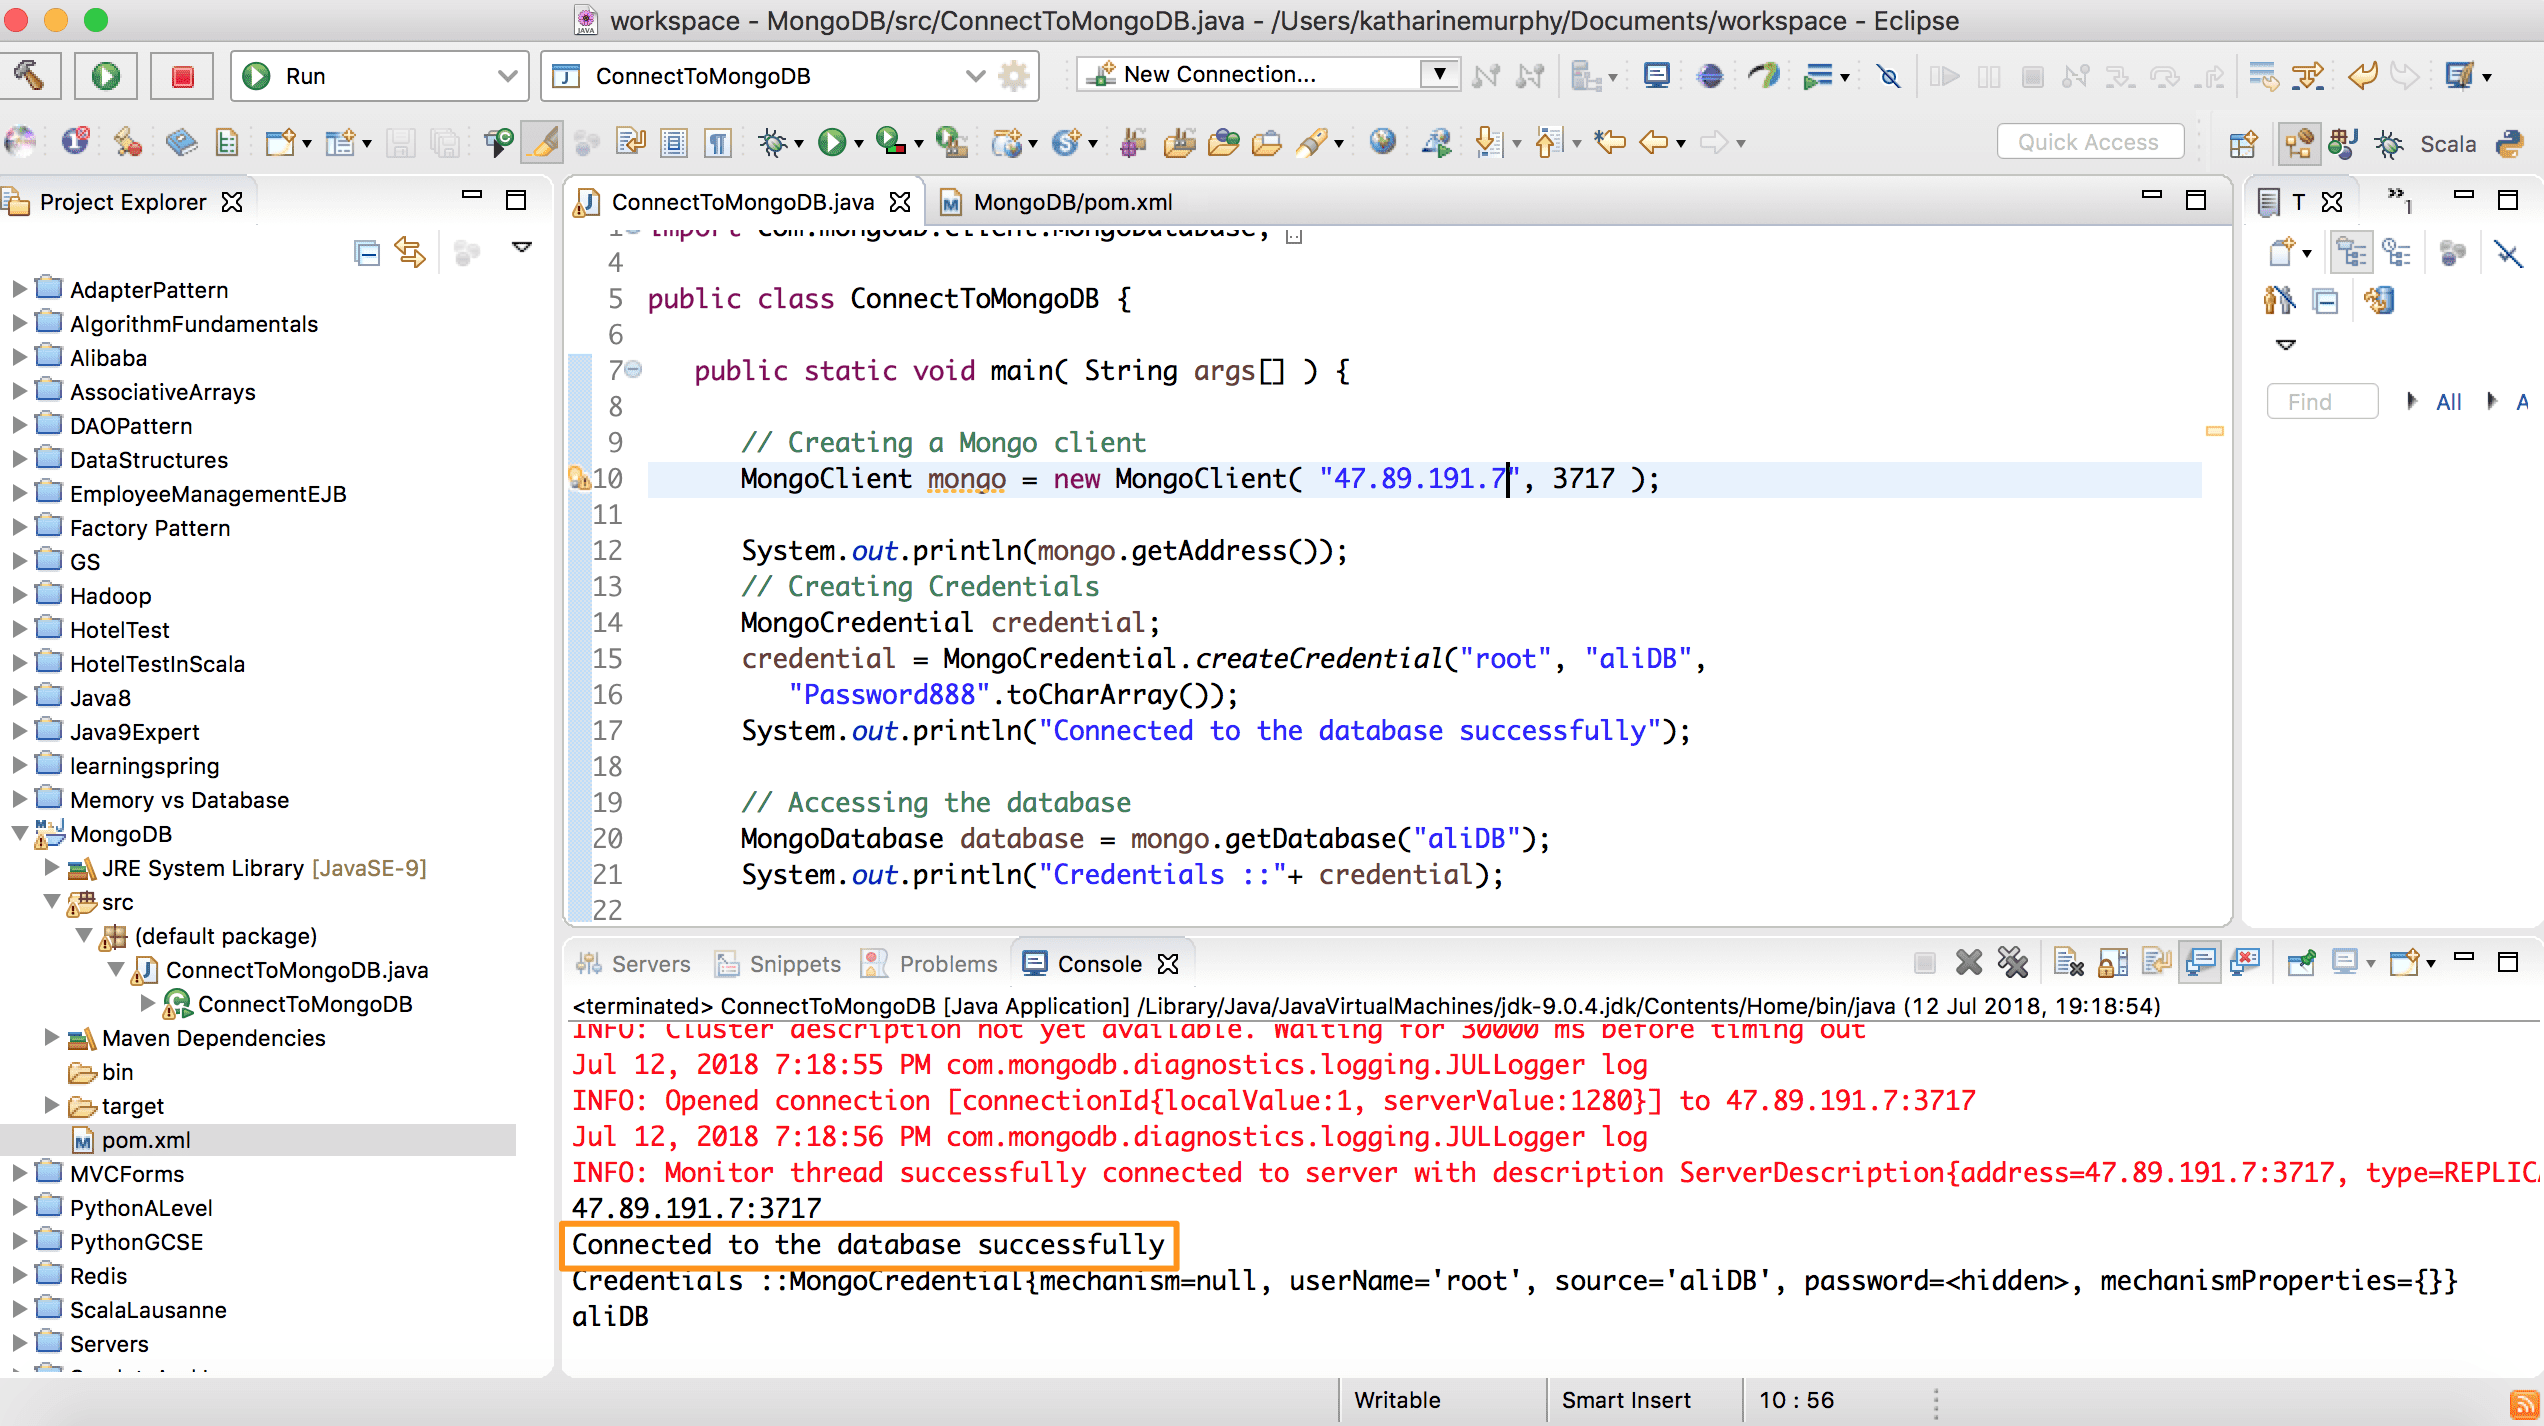Viewport: 2544px width, 1426px height.
Task: Click the RSS feed icon in status bar
Action: [x=2524, y=1404]
